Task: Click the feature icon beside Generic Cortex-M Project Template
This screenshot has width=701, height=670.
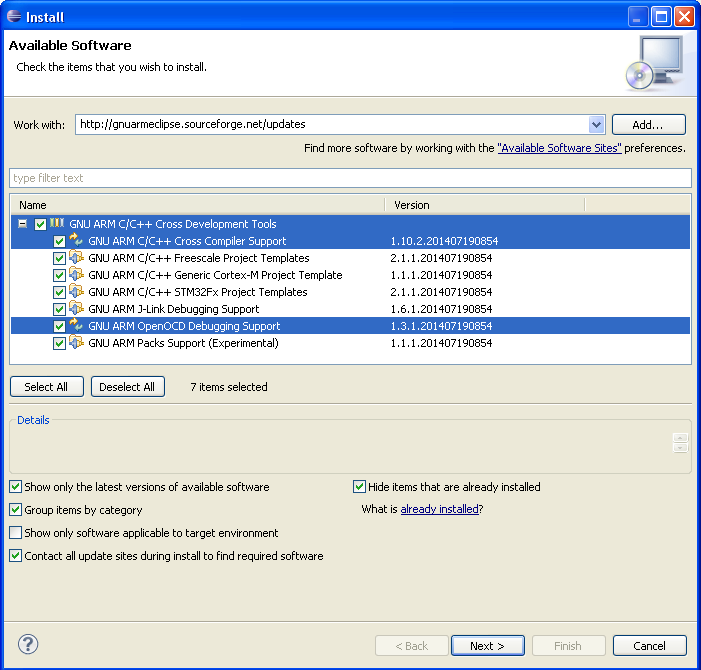Action: (x=76, y=274)
